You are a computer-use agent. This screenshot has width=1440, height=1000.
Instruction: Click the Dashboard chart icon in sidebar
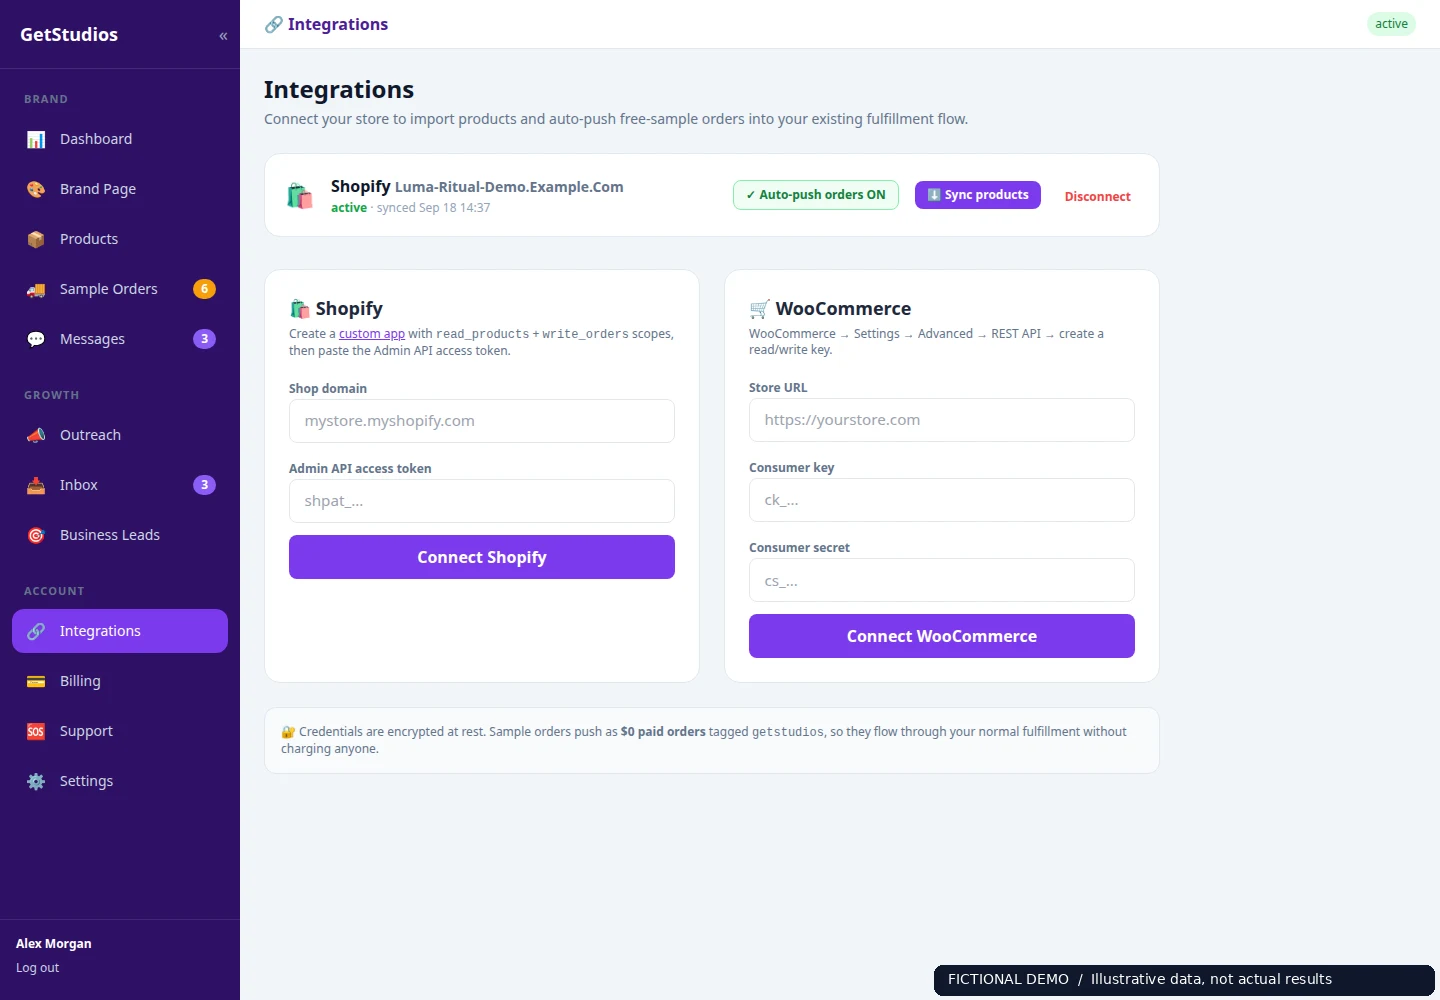36,139
